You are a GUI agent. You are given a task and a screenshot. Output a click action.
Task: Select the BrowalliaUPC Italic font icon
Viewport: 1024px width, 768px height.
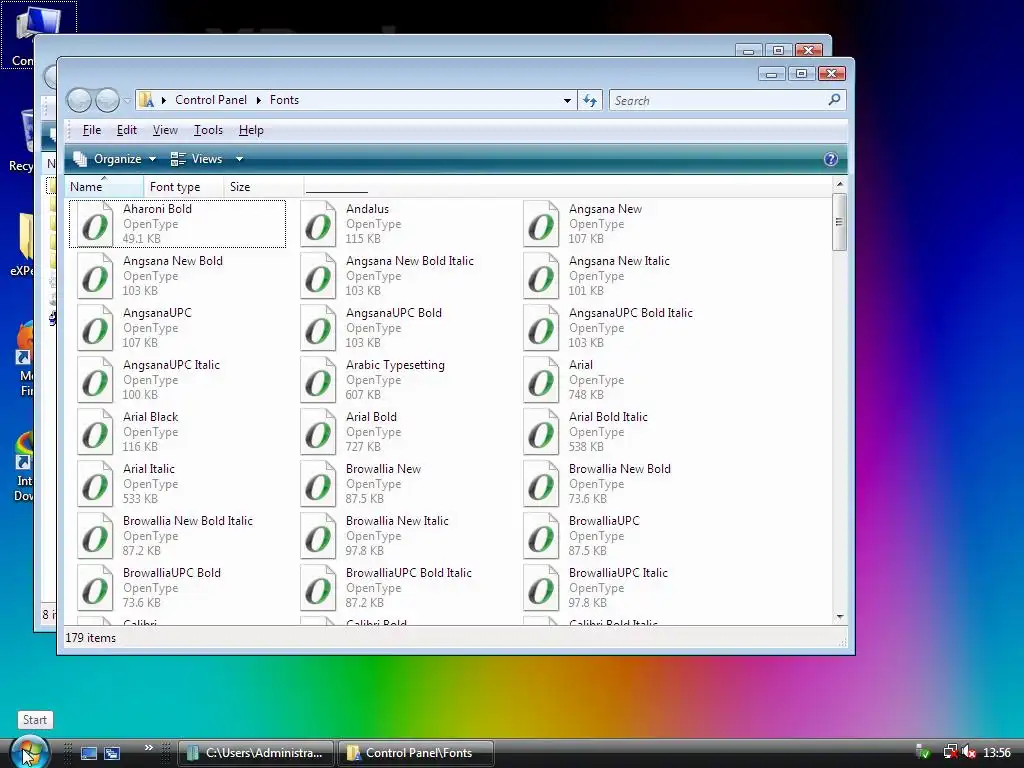(x=541, y=588)
